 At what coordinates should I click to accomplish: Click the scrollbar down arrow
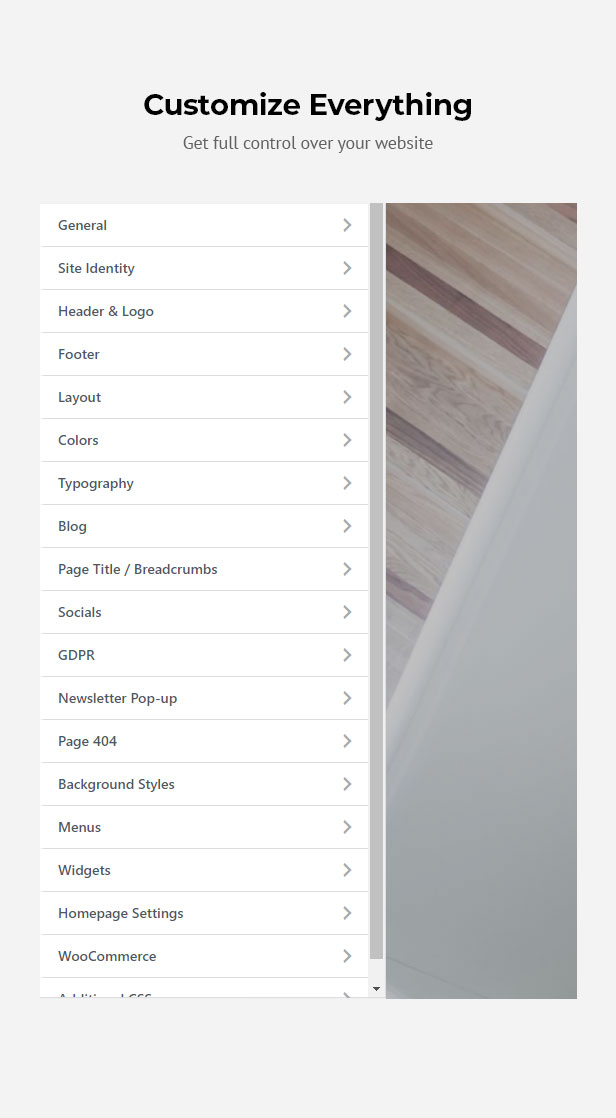point(376,989)
